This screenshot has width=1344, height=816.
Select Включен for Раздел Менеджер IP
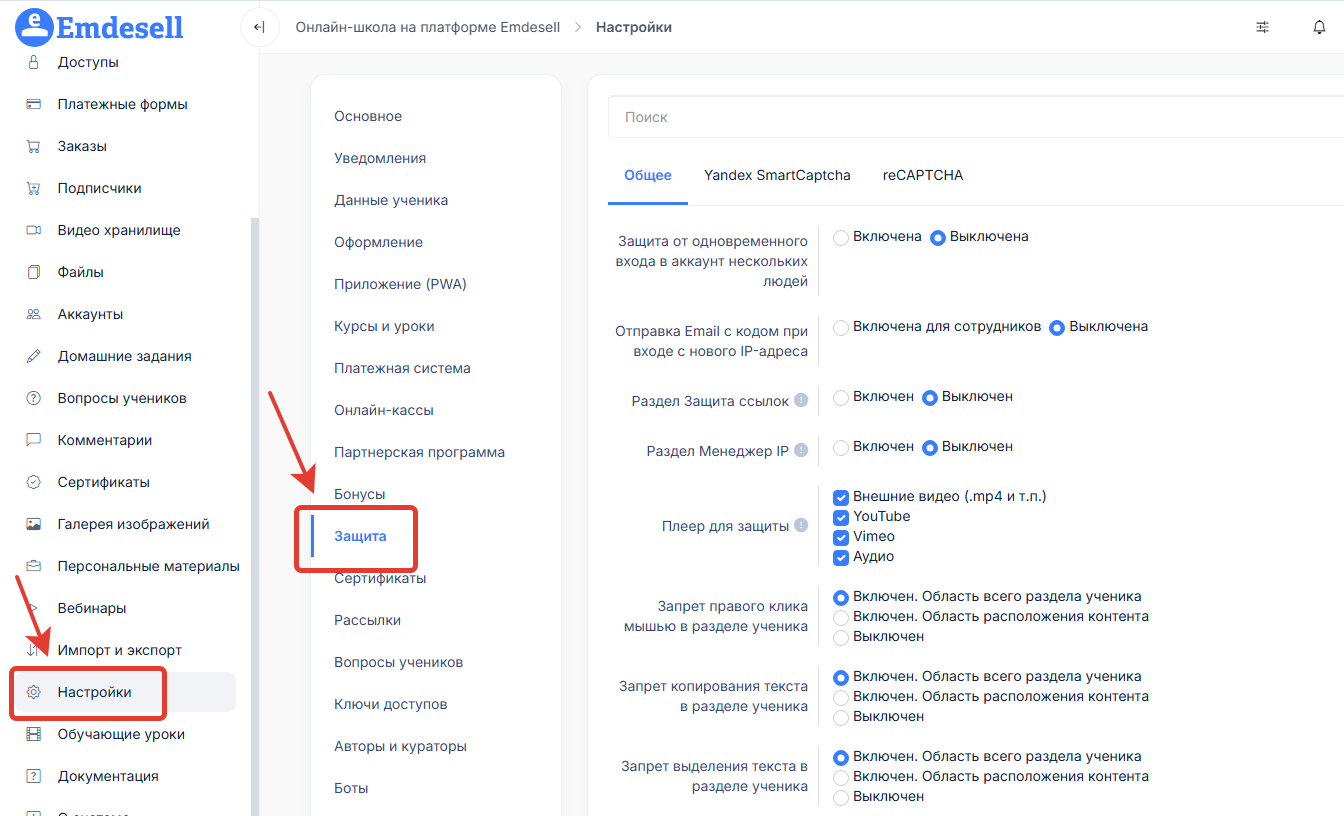841,447
